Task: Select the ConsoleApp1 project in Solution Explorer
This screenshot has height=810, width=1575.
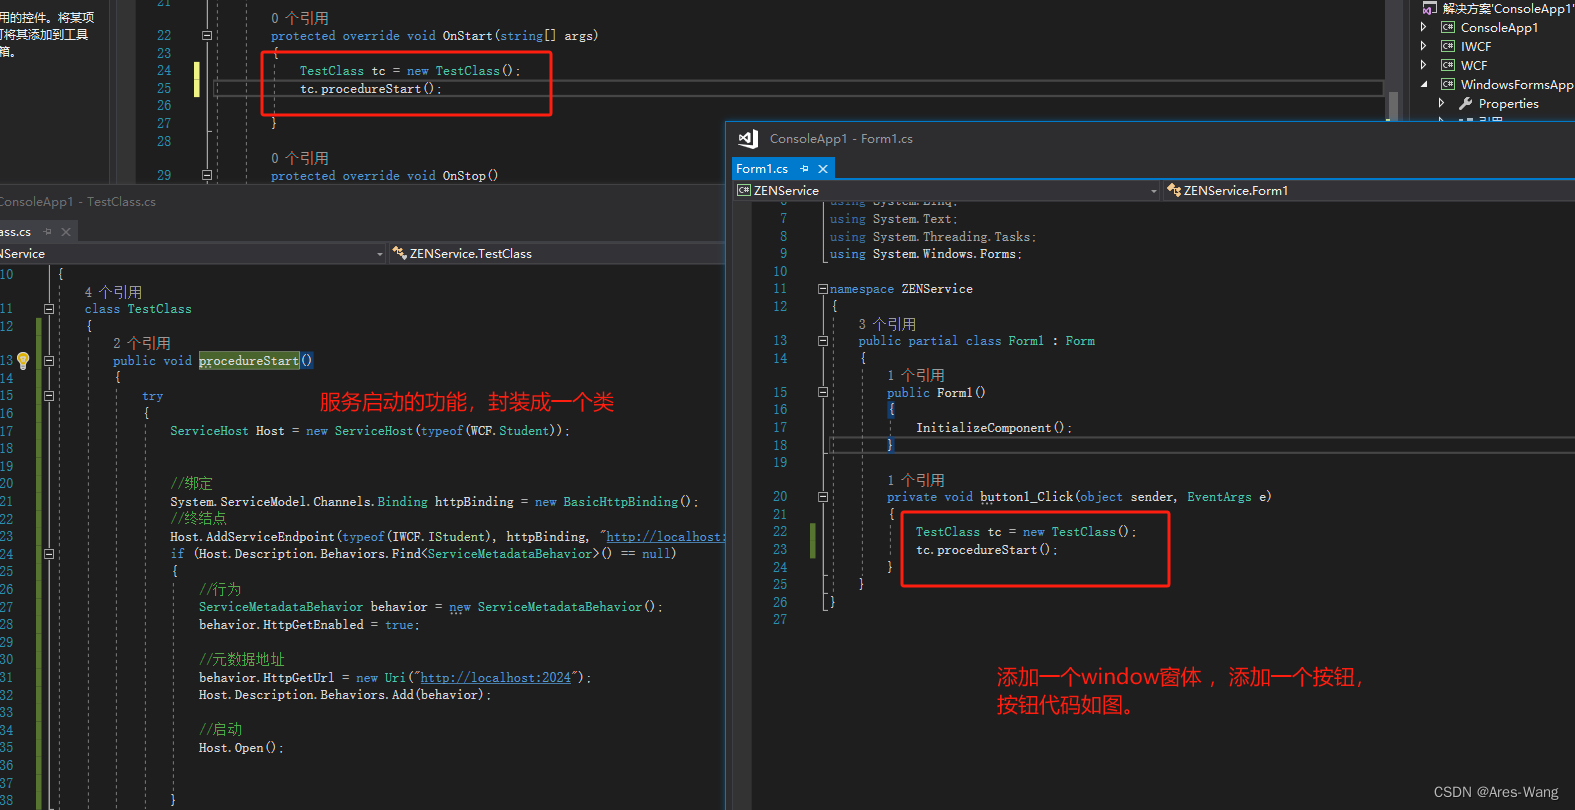Action: point(1499,27)
